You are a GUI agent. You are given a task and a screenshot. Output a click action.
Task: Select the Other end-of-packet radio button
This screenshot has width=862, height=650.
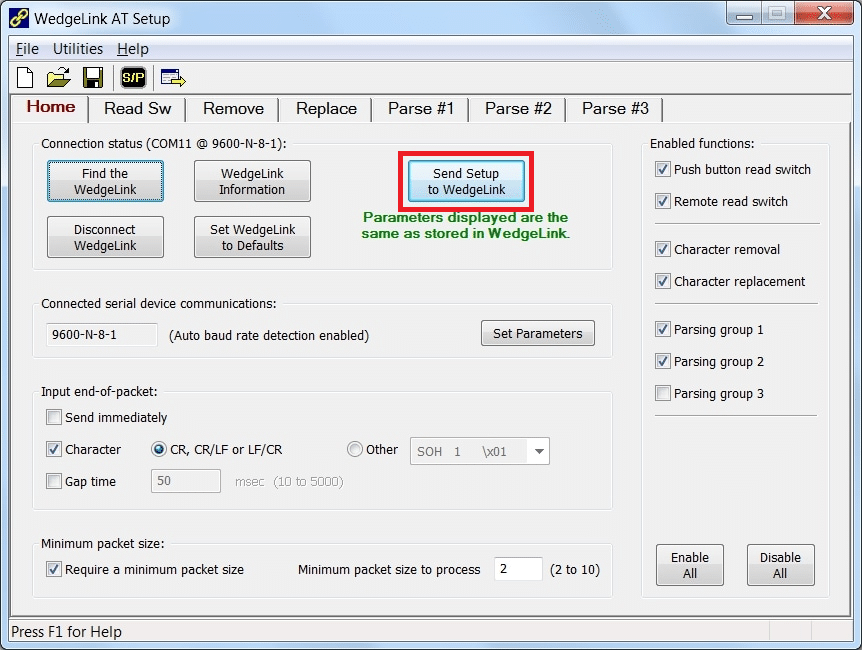pos(355,449)
